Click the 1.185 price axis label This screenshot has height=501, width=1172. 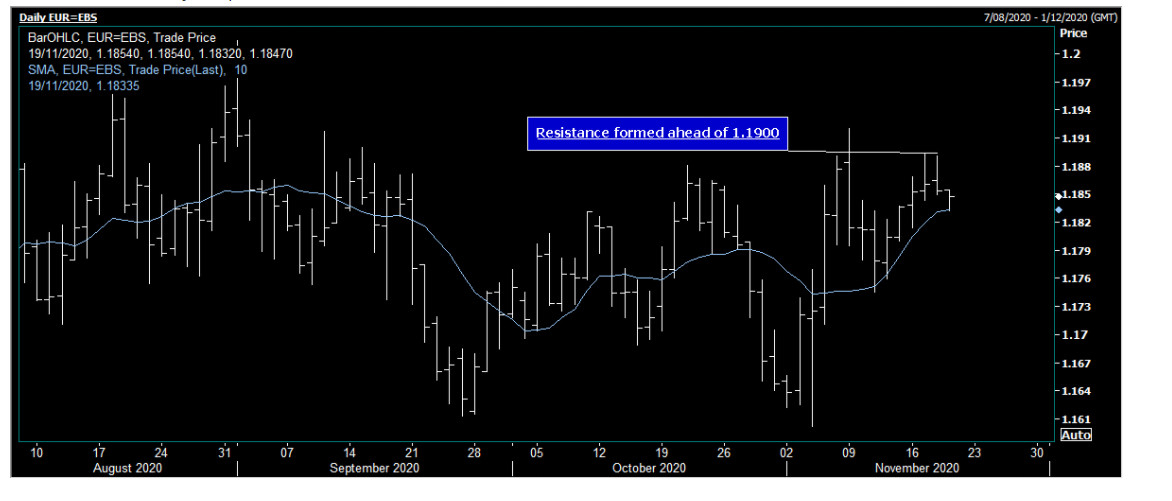pos(1076,194)
